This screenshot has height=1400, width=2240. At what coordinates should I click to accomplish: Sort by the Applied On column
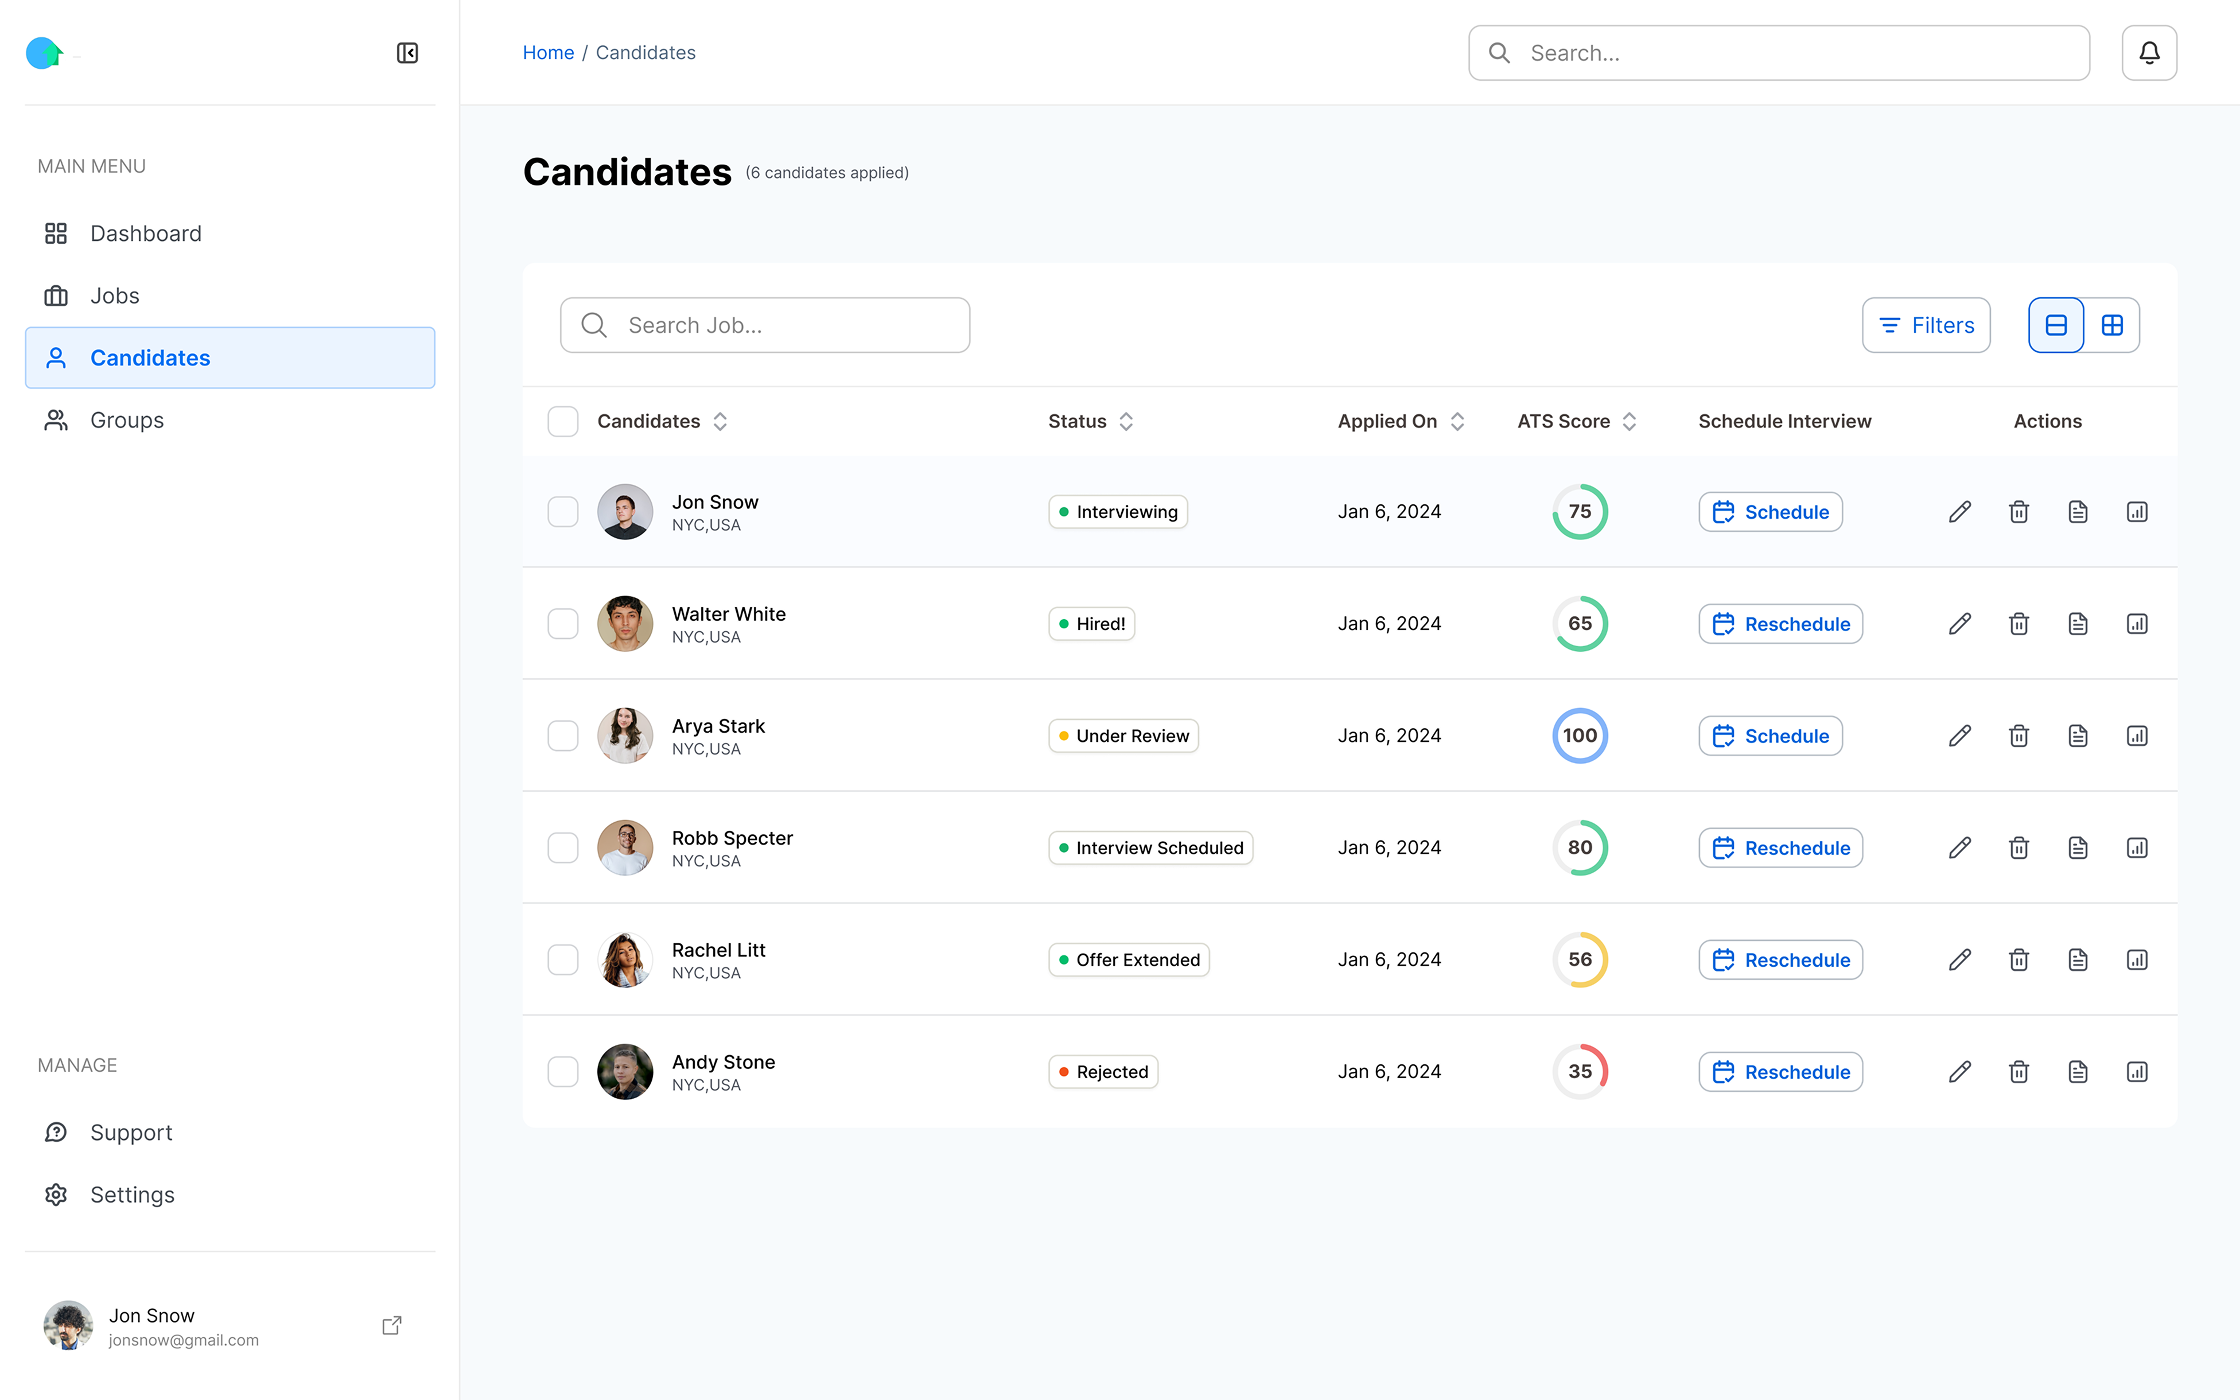1456,421
